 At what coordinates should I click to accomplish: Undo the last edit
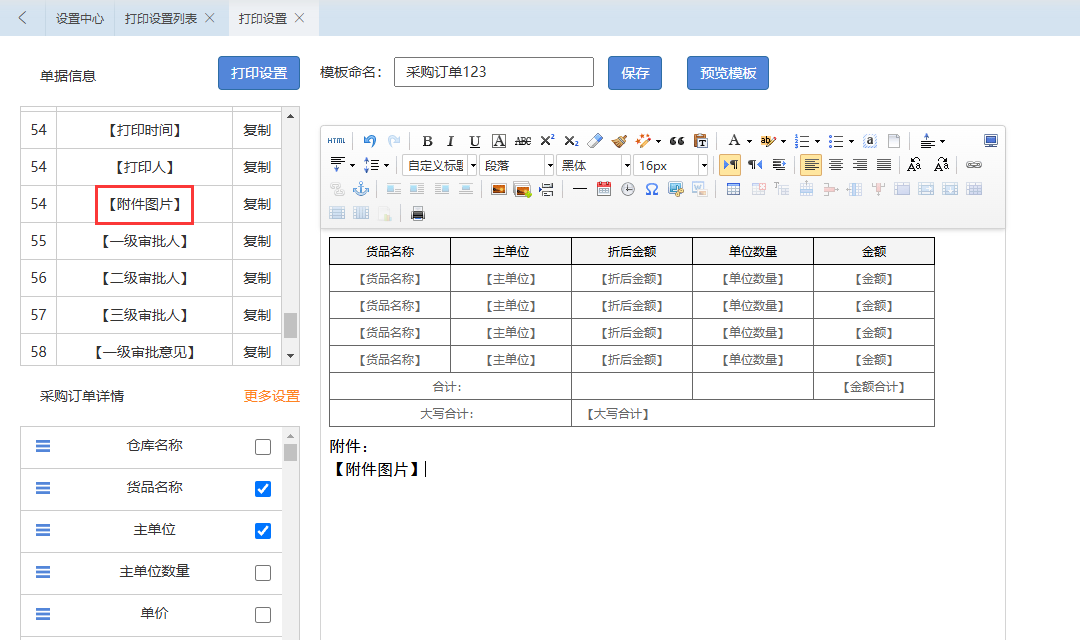point(370,141)
